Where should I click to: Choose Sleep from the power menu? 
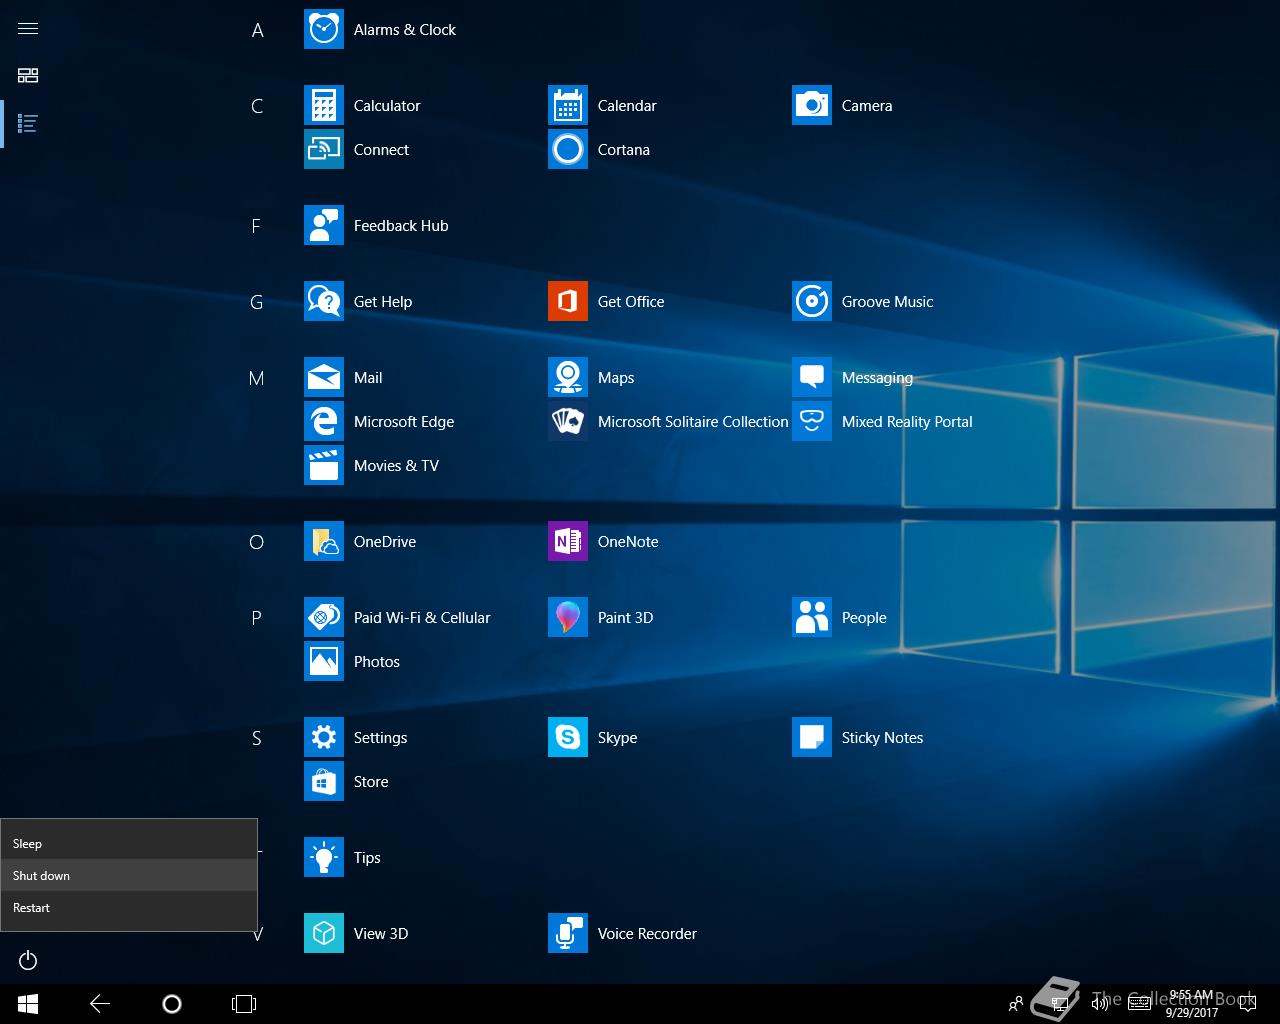129,843
